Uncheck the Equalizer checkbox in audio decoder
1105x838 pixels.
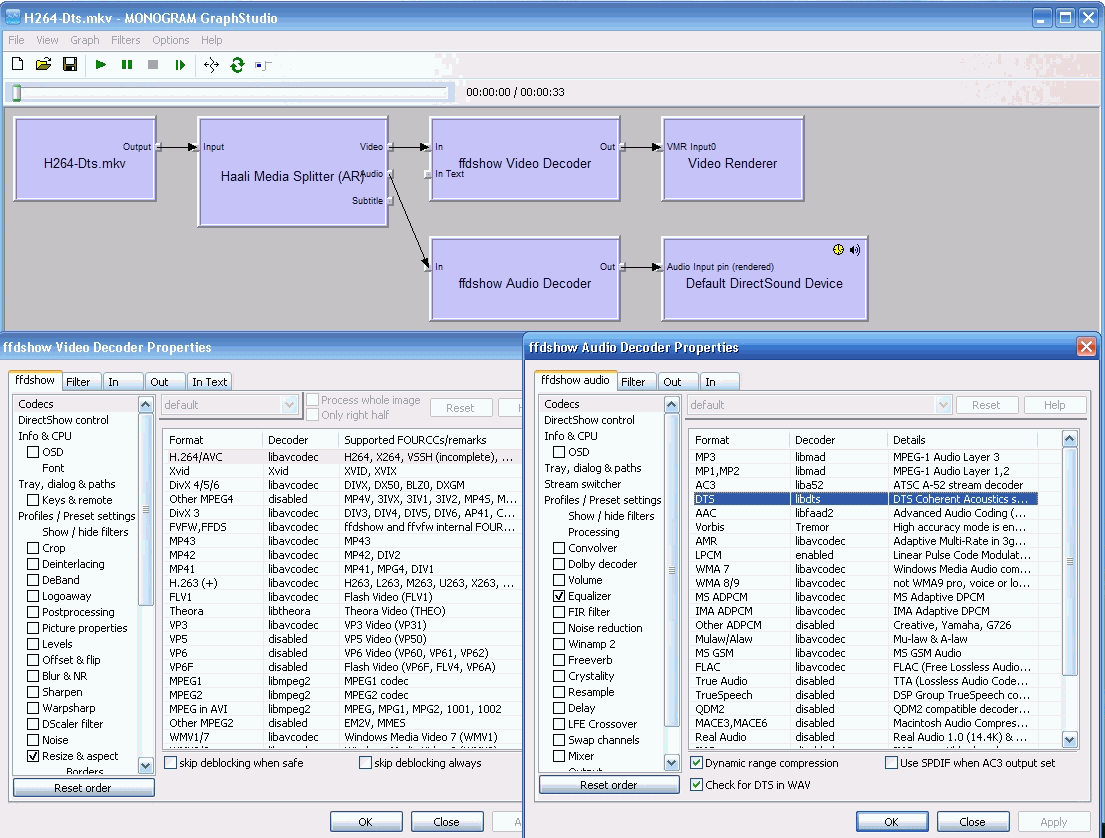pyautogui.click(x=559, y=596)
